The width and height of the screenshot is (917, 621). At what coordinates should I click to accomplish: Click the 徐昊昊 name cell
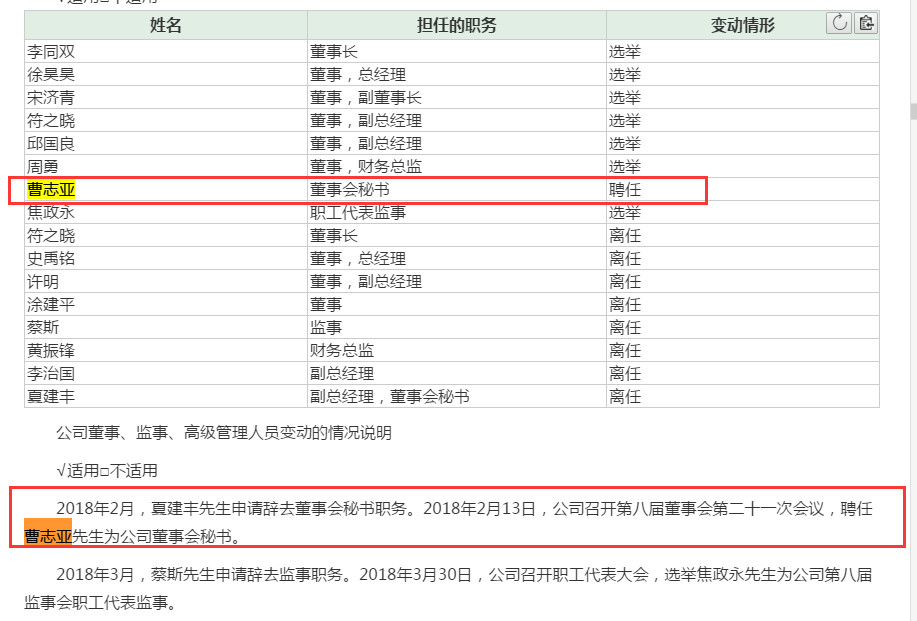(x=51, y=75)
